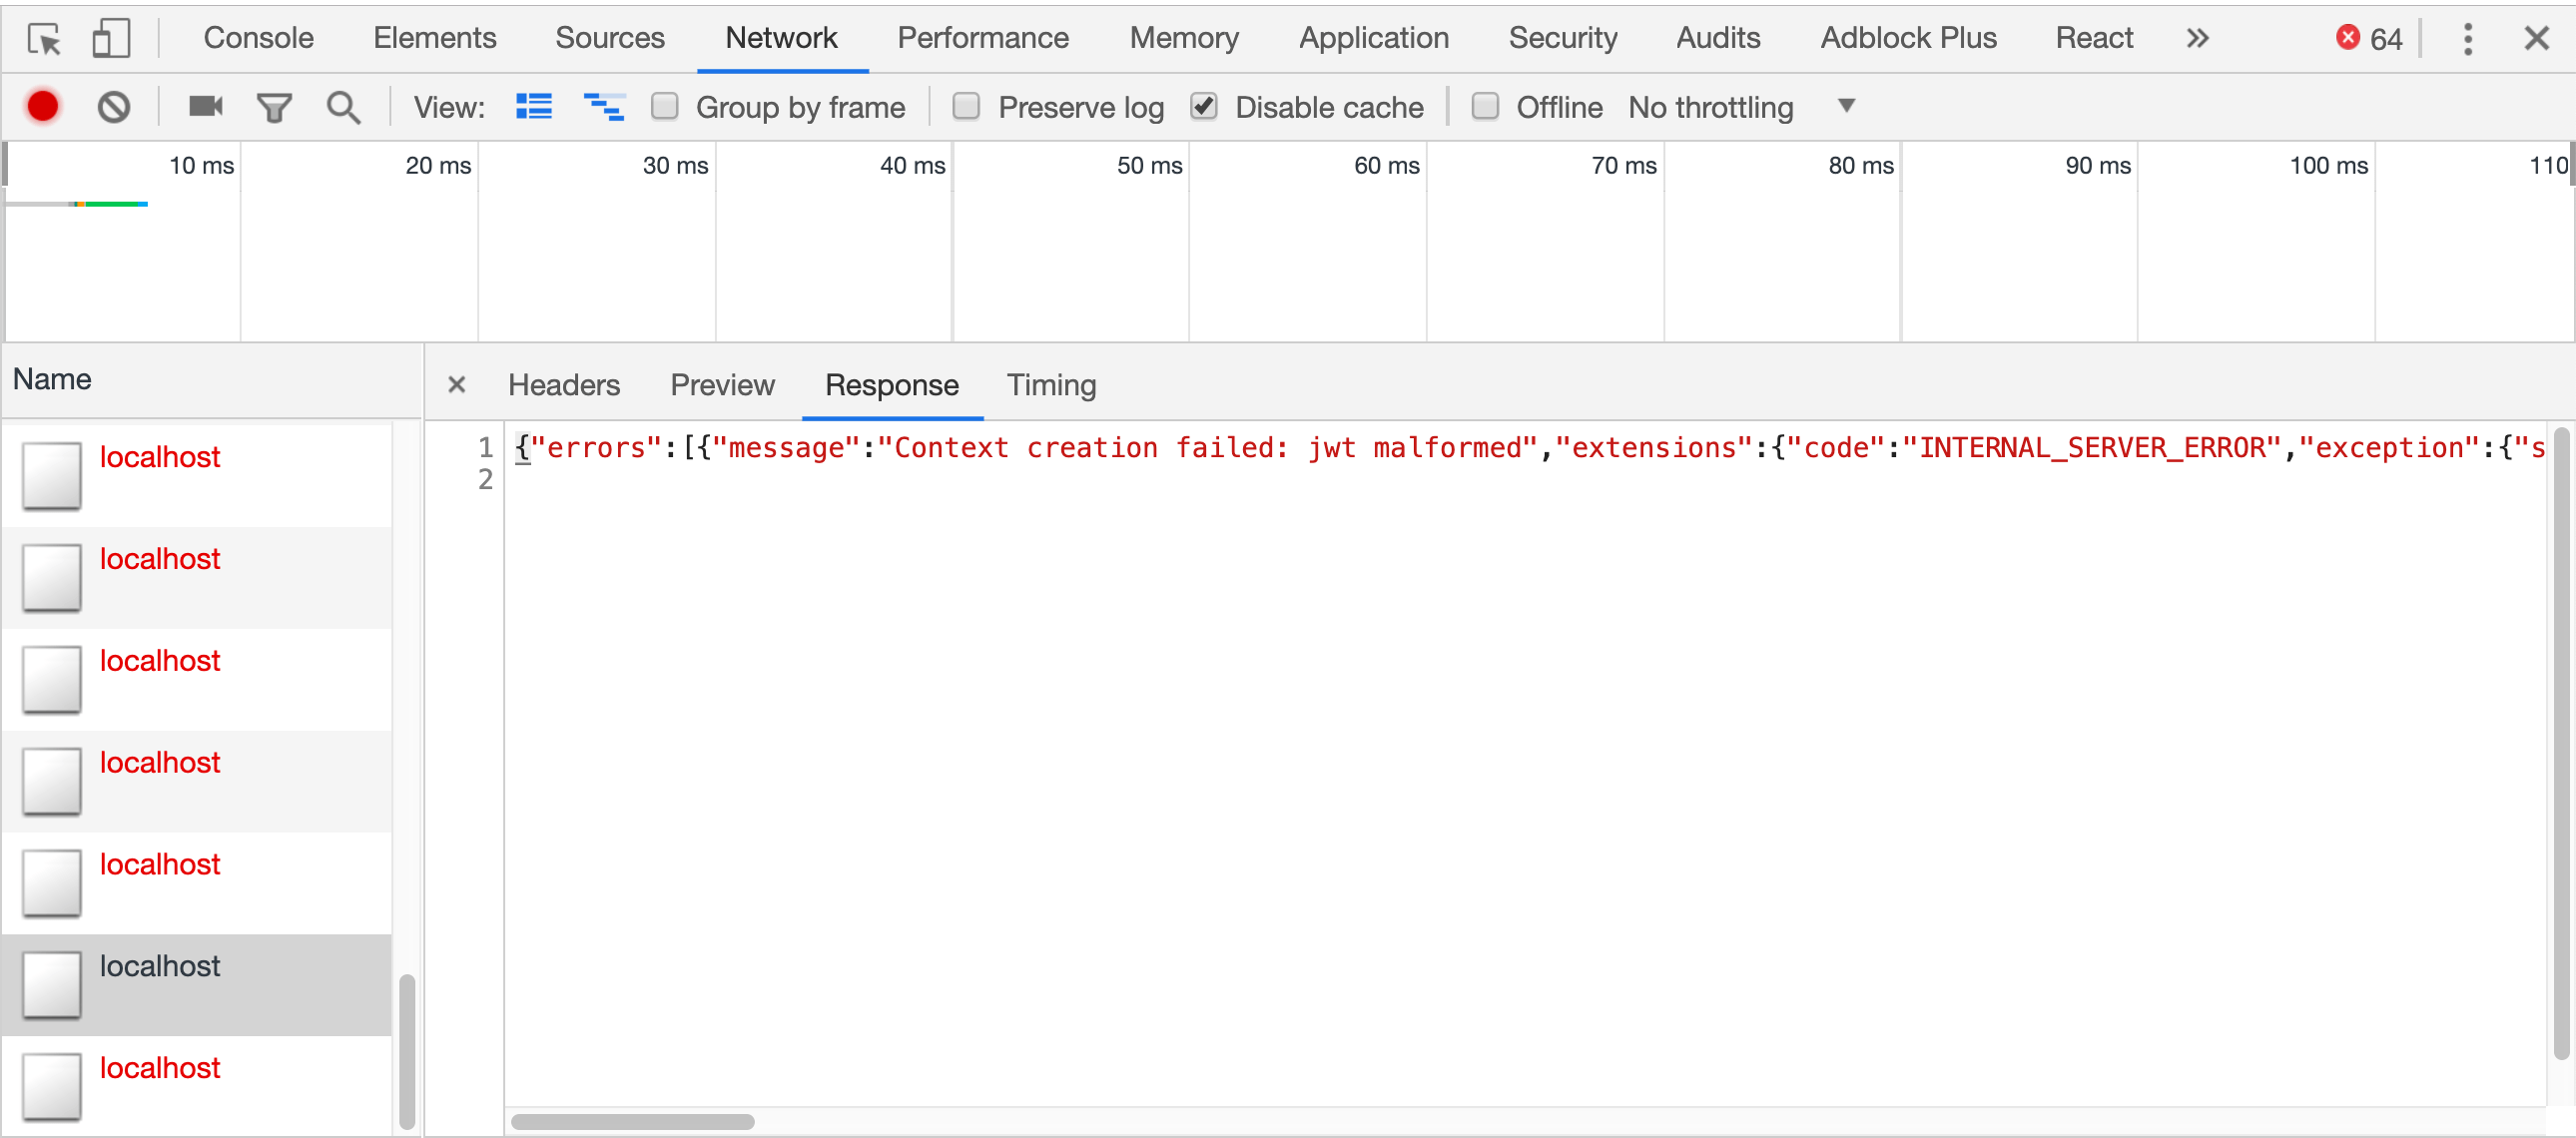Viewport: 2576px width, 1138px height.
Task: Toggle device toolbar icon
Action: [x=110, y=39]
